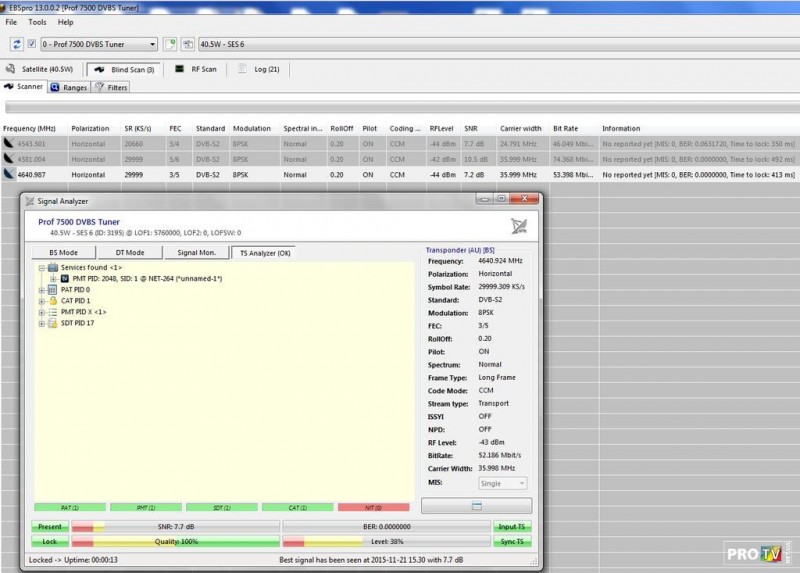
Task: Toggle the checkbox next to tuner dropdown
Action: click(x=32, y=44)
